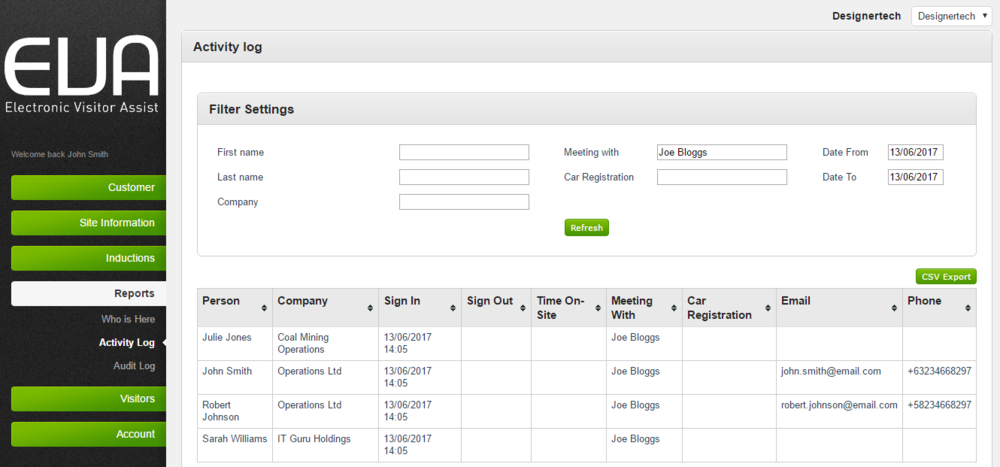This screenshot has height=467, width=1000.
Task: Expand the Reports section
Action: [x=88, y=294]
